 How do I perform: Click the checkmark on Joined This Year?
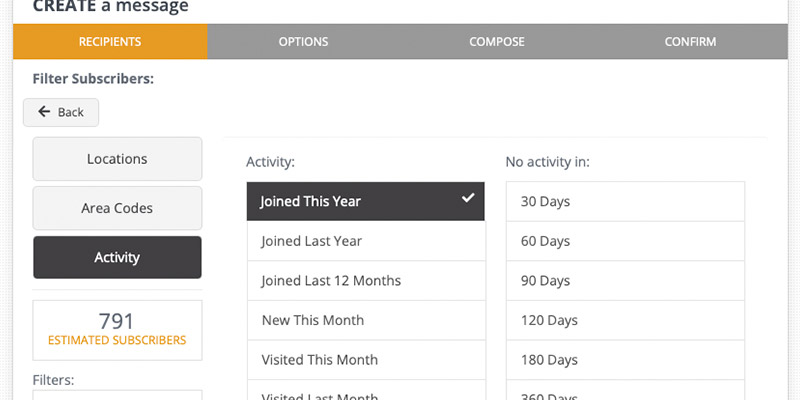[x=468, y=198]
